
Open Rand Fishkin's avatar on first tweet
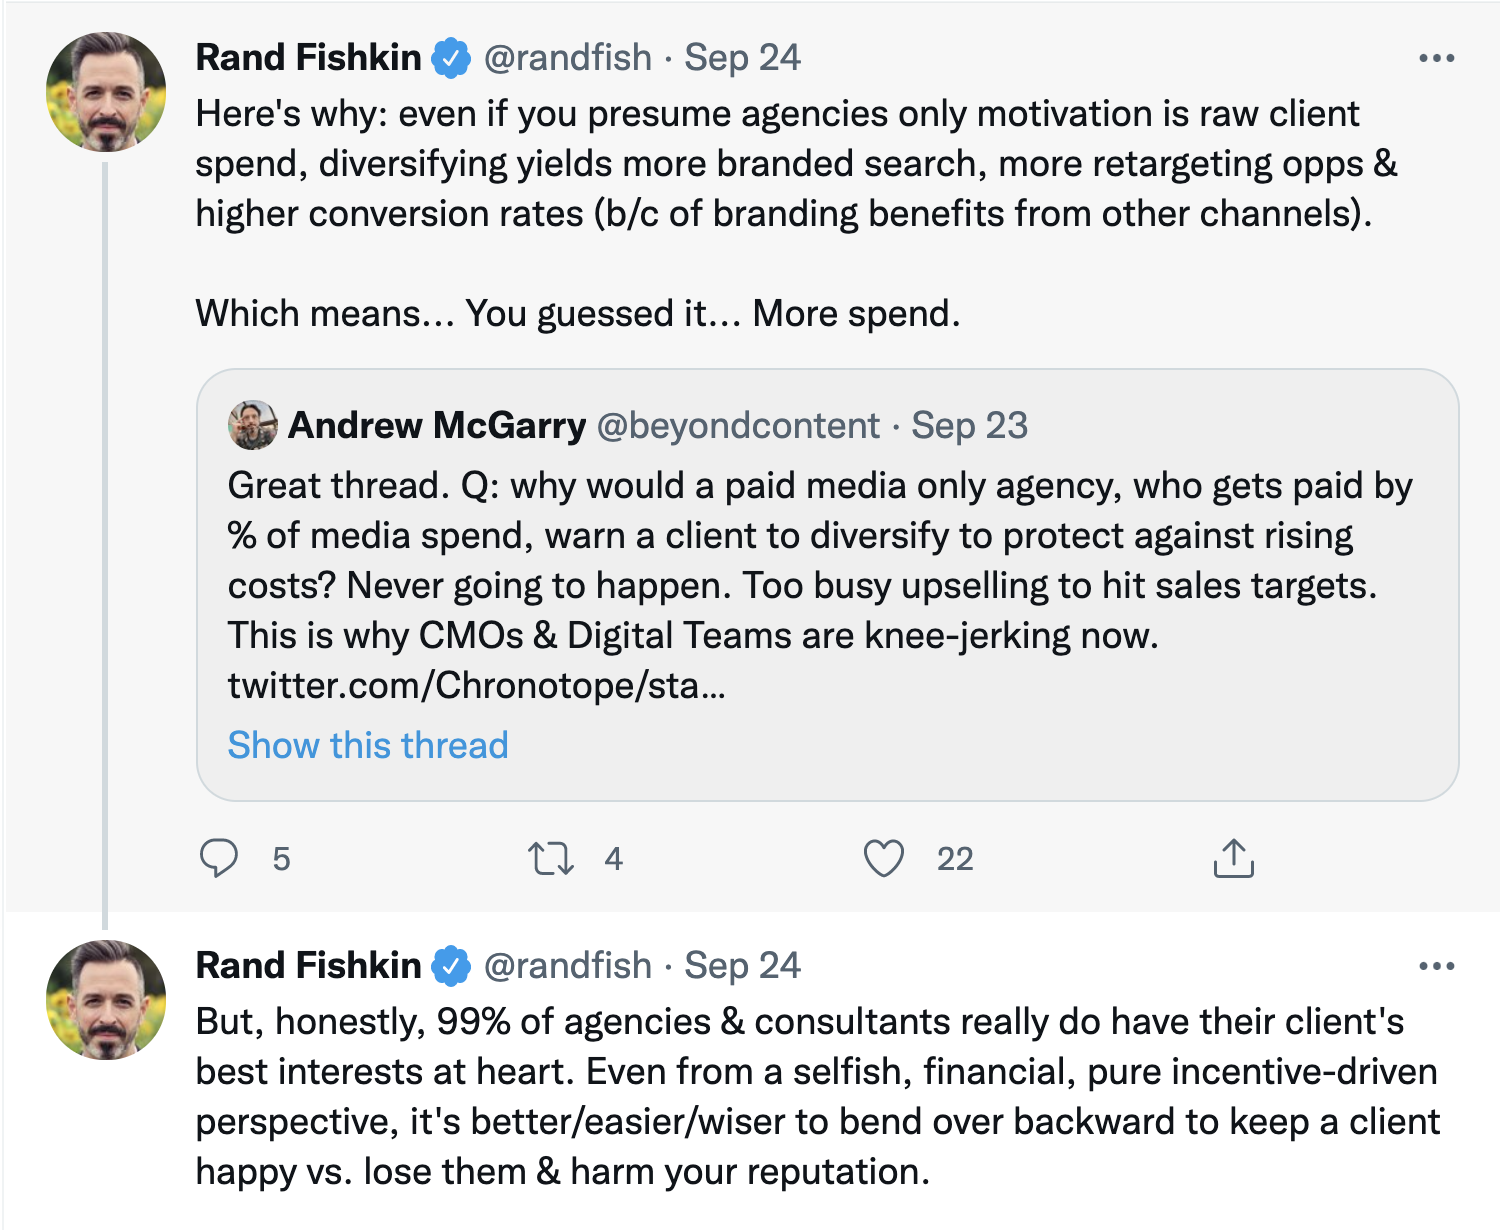[x=106, y=92]
